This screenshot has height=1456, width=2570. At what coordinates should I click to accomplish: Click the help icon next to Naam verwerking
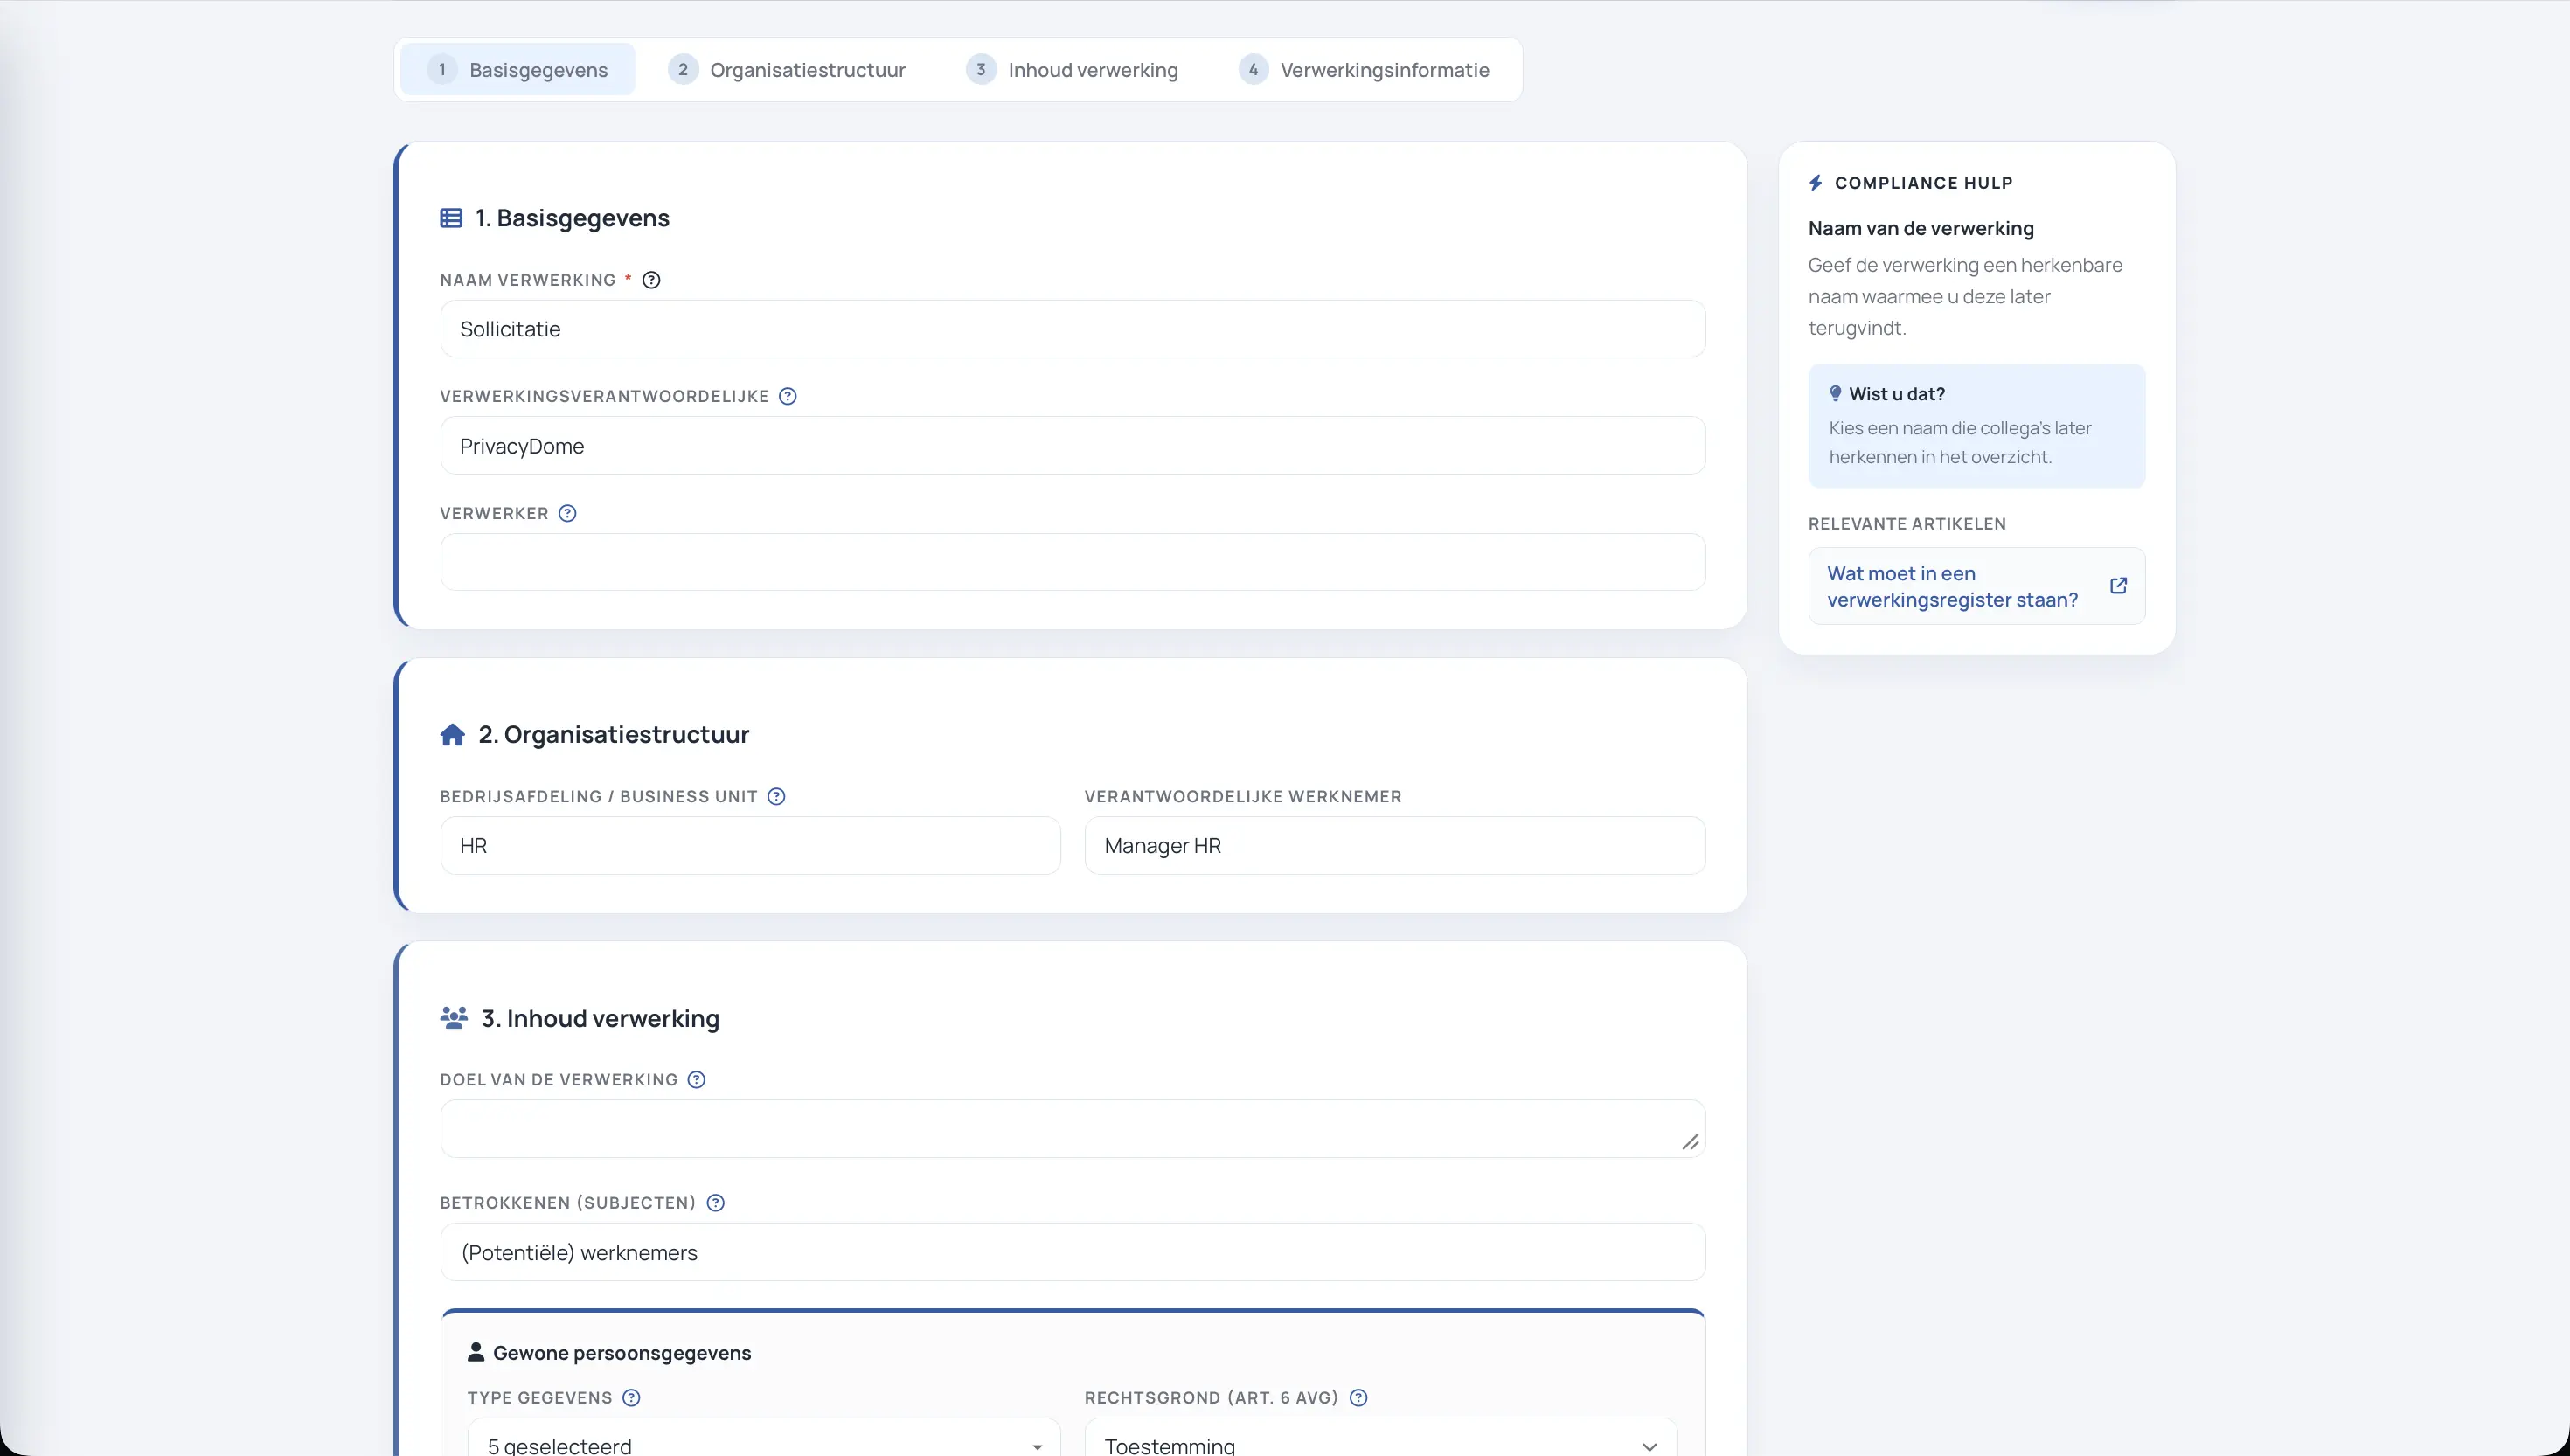(651, 280)
